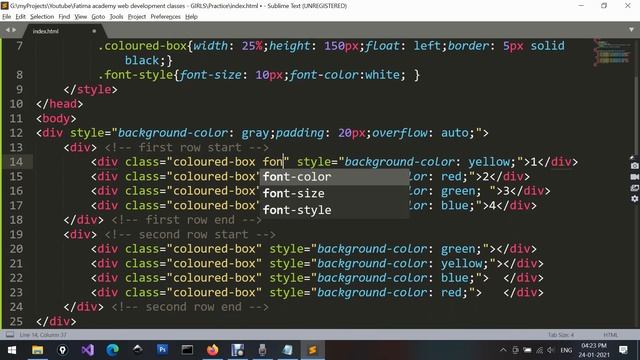640x360 pixels.
Task: Take screenshot with recorder camera icon
Action: [x=634, y=166]
